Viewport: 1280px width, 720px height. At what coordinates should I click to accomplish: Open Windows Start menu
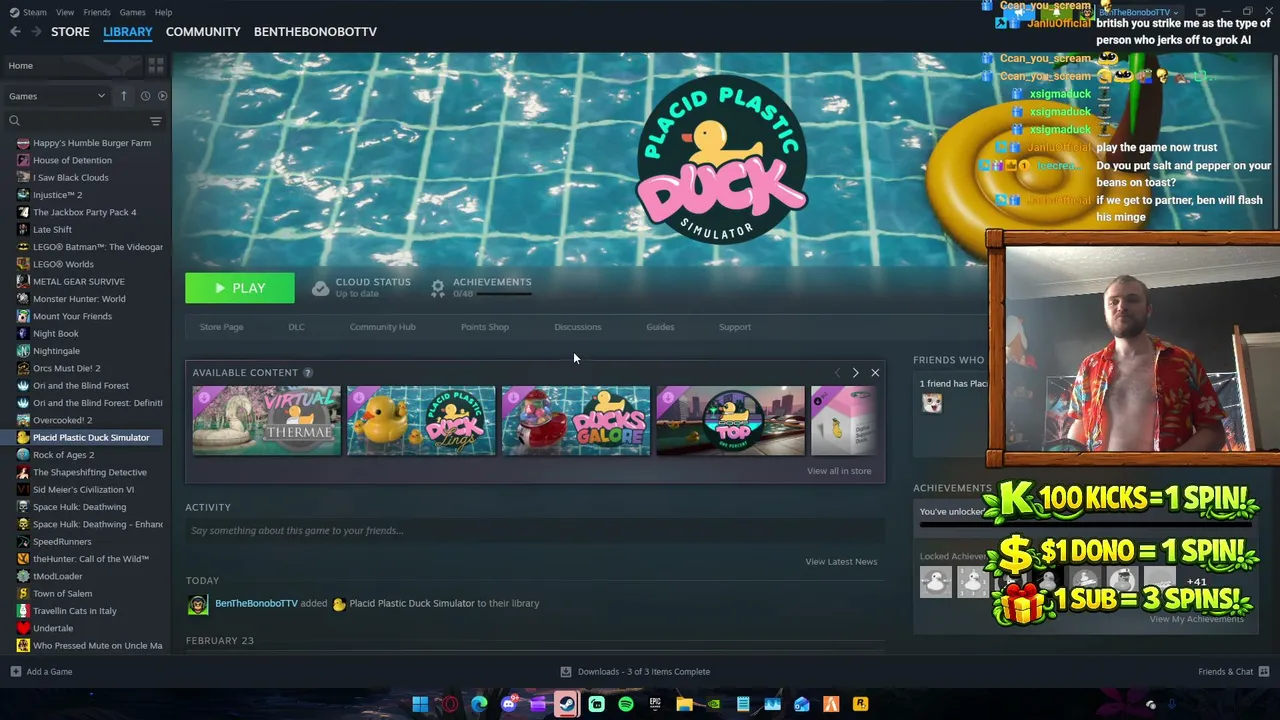tap(420, 704)
